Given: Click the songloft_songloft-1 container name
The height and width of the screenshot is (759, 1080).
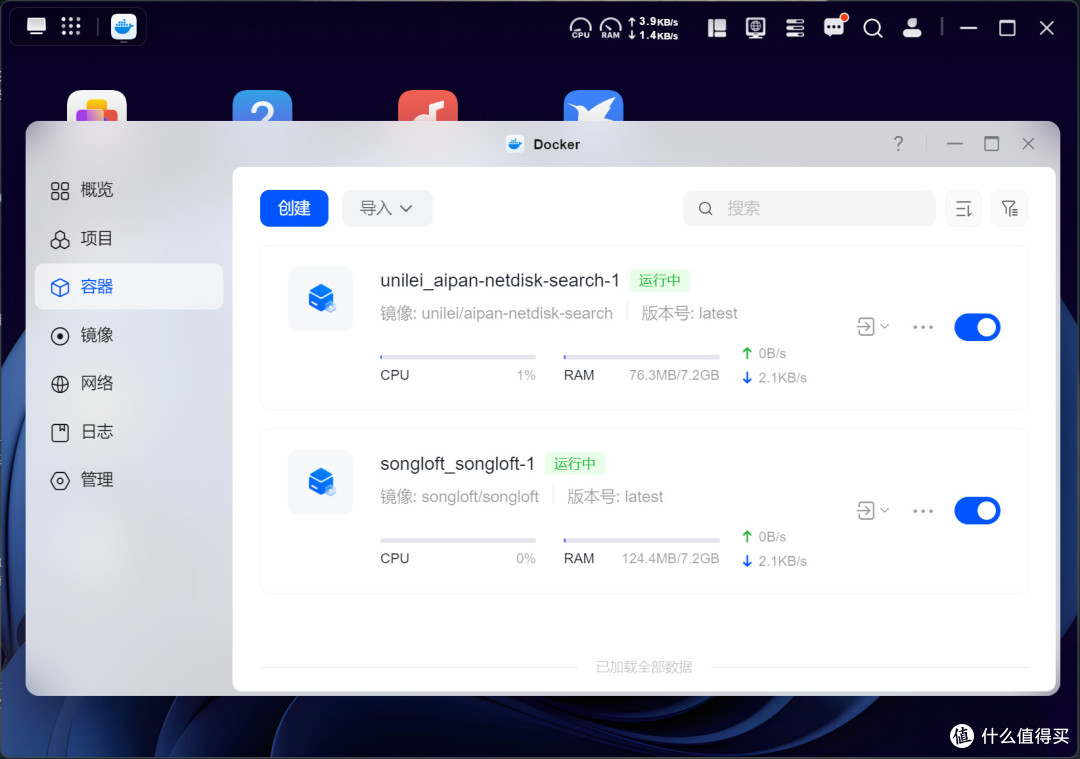Looking at the screenshot, I should [x=457, y=464].
